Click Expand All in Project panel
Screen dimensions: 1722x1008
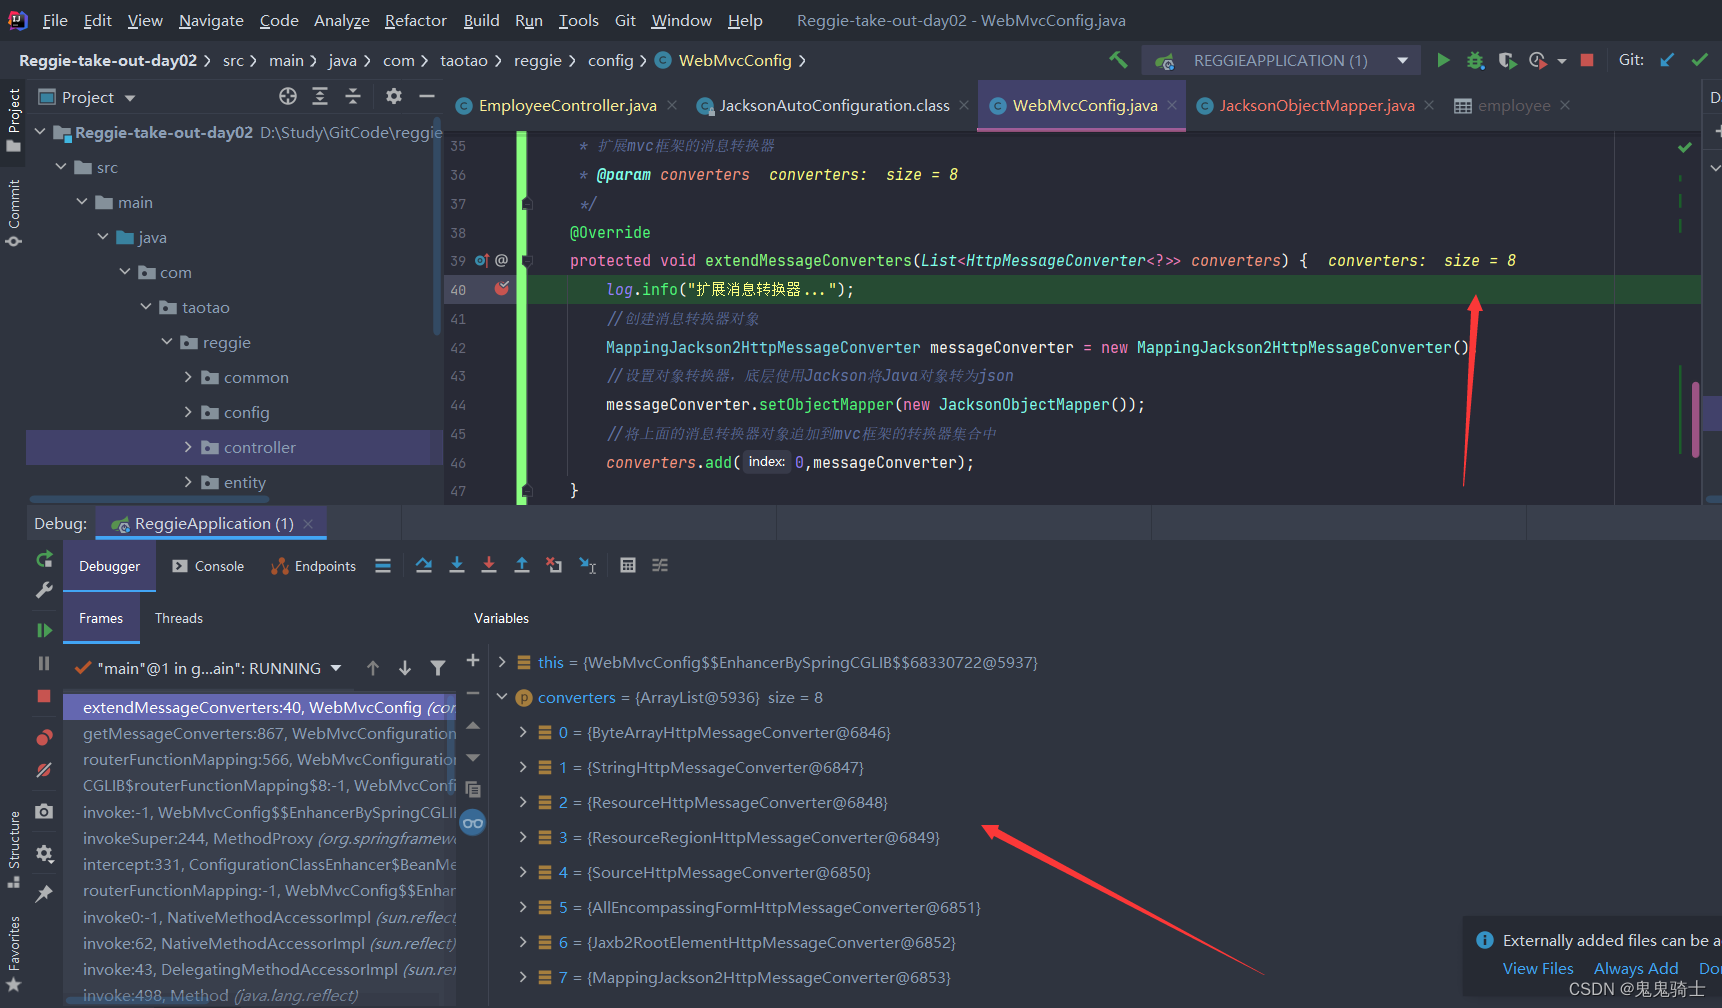coord(320,96)
